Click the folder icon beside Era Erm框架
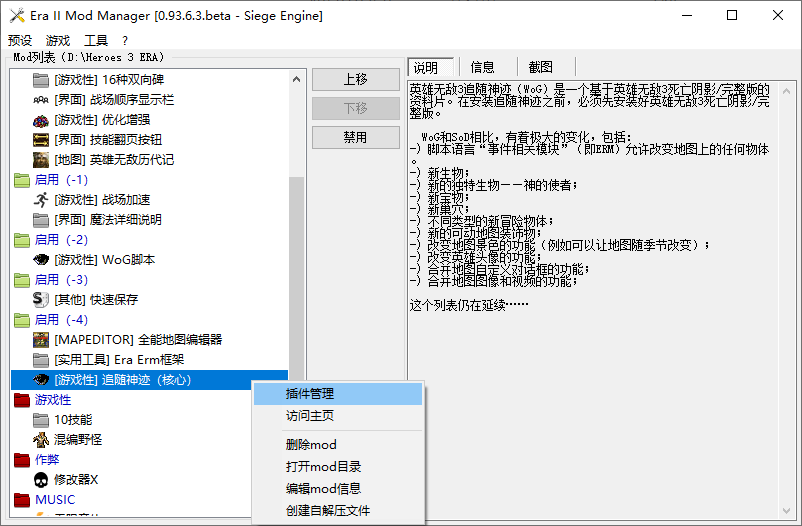Image resolution: width=802 pixels, height=526 pixels. tap(41, 360)
